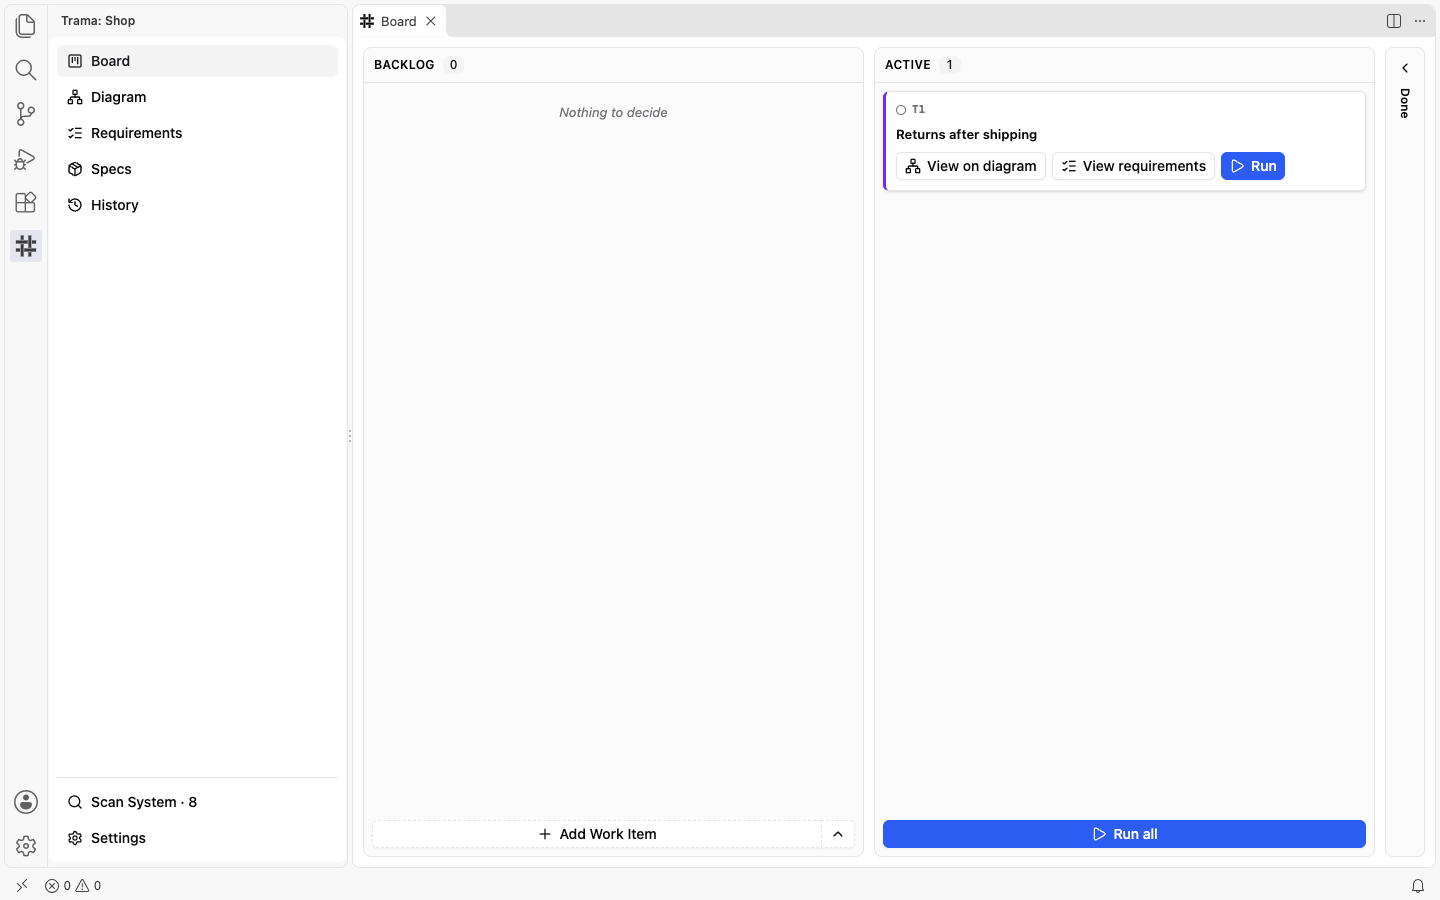Click the Returns after shipping card title
This screenshot has width=1440, height=900.
[966, 134]
